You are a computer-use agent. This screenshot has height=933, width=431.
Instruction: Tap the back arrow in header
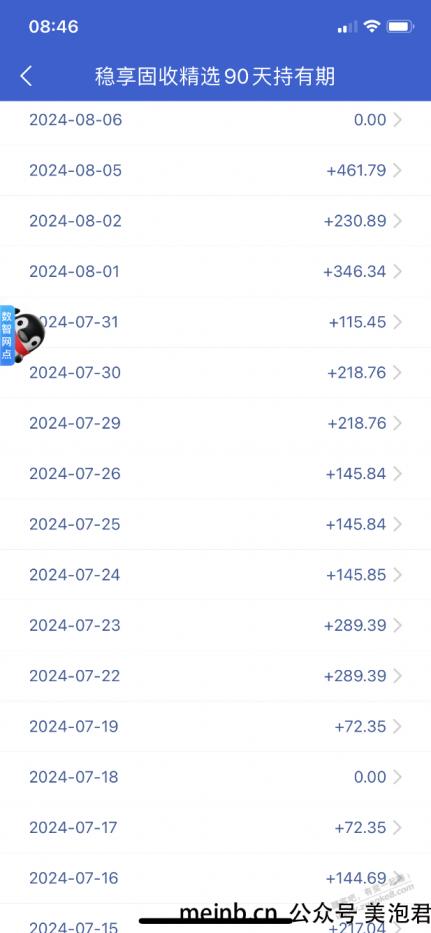26,76
